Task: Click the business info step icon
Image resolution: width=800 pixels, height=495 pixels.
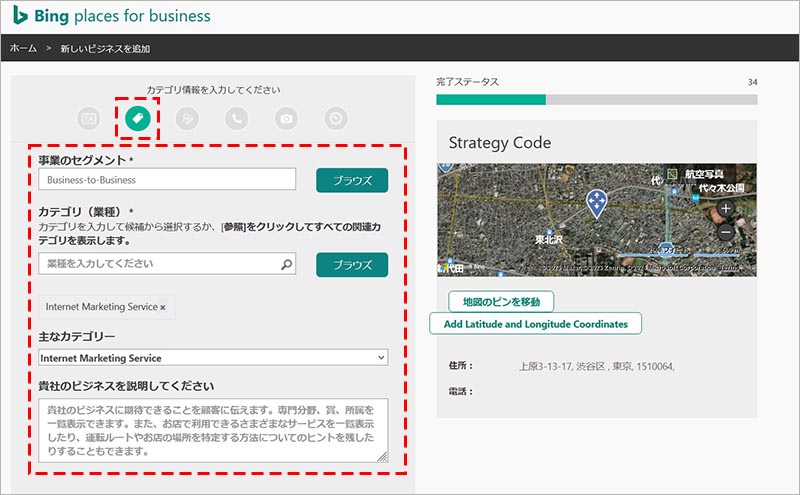Action: pyautogui.click(x=89, y=118)
